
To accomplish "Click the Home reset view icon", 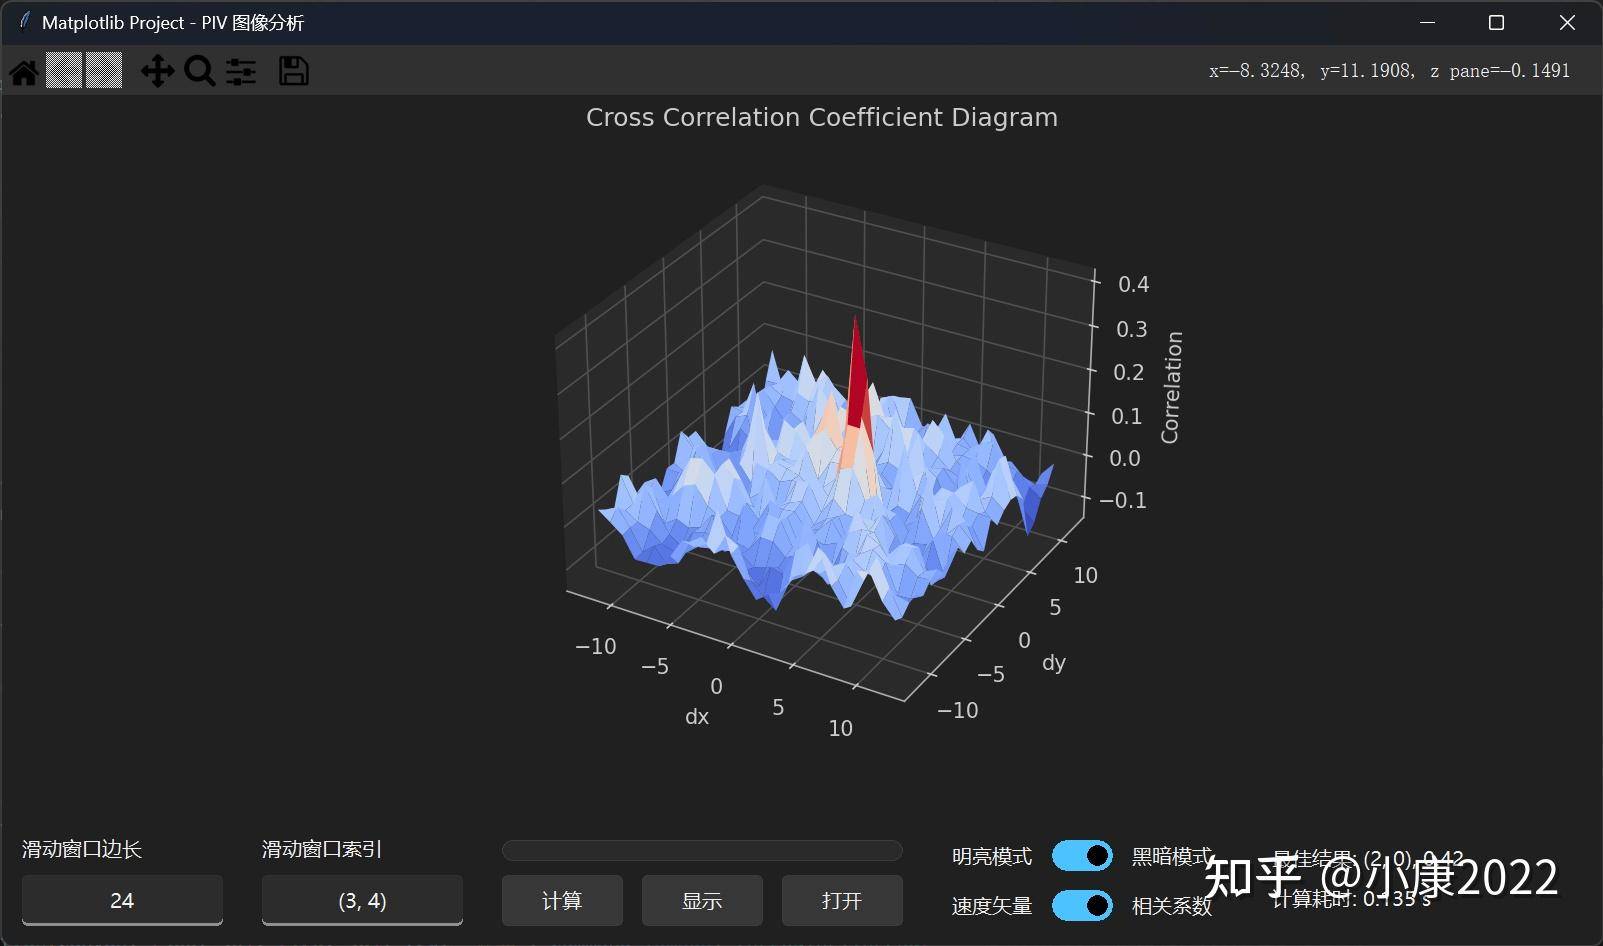I will 24,71.
